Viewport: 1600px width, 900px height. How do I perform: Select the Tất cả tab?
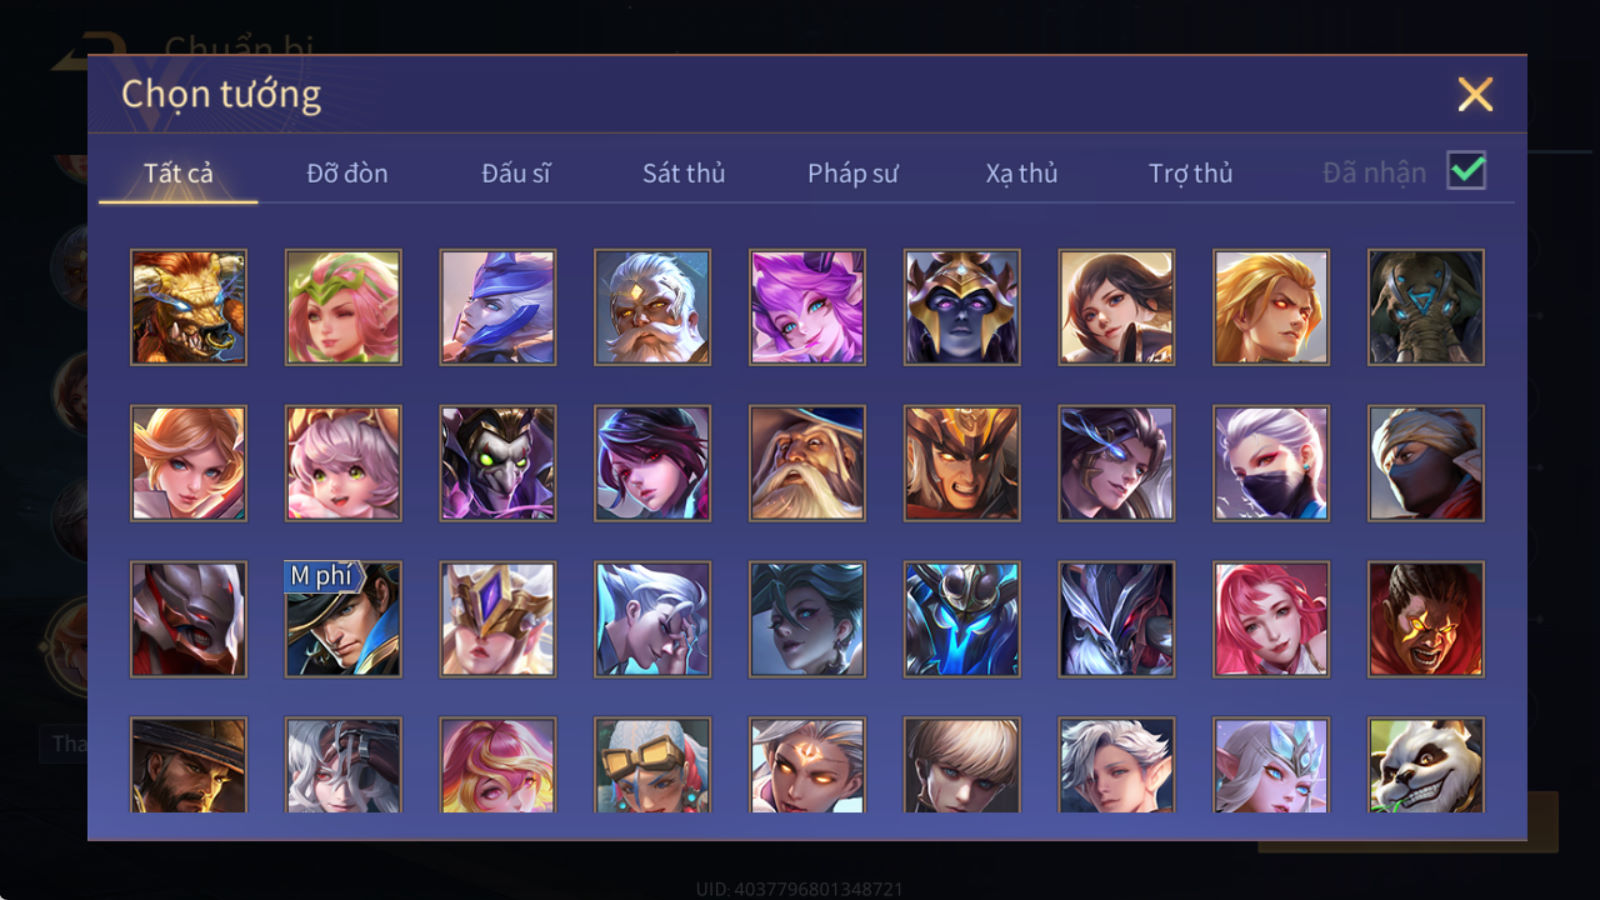click(178, 173)
